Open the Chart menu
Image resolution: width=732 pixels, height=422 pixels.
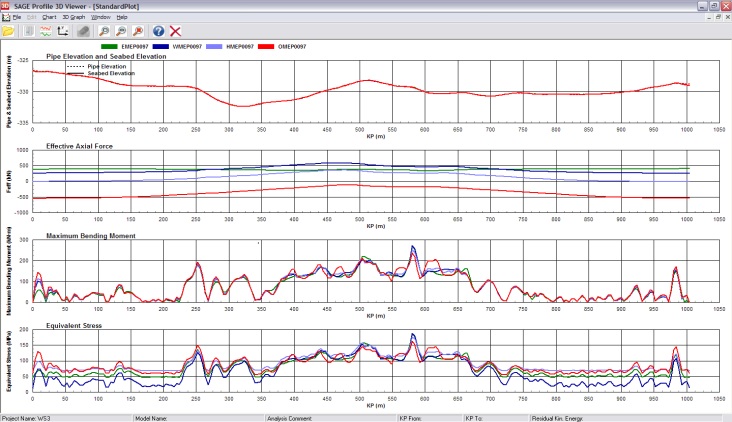48,17
